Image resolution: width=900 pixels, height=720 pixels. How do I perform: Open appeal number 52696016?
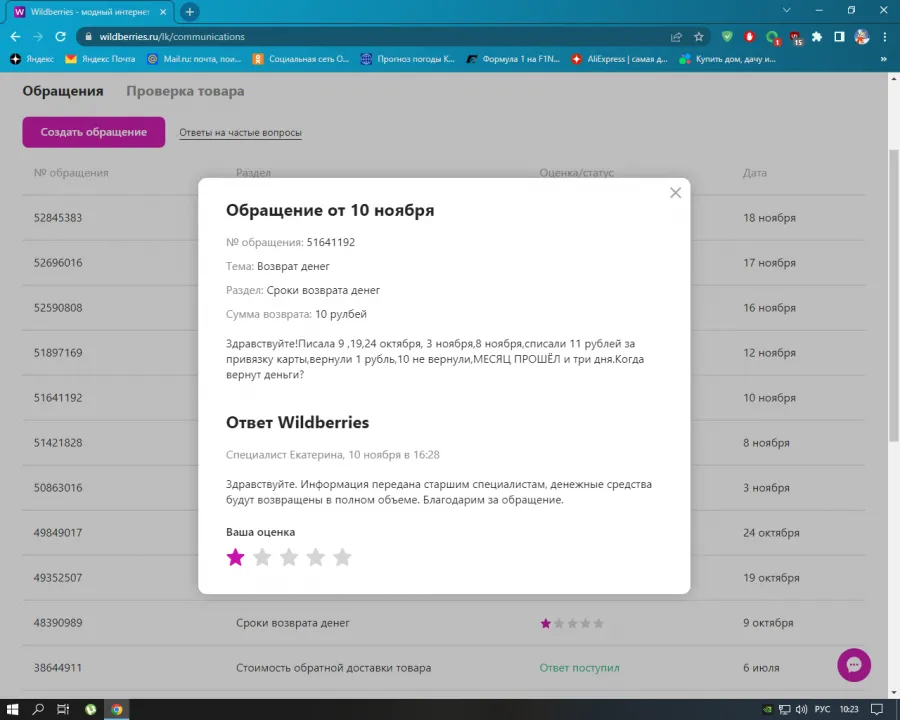(58, 262)
